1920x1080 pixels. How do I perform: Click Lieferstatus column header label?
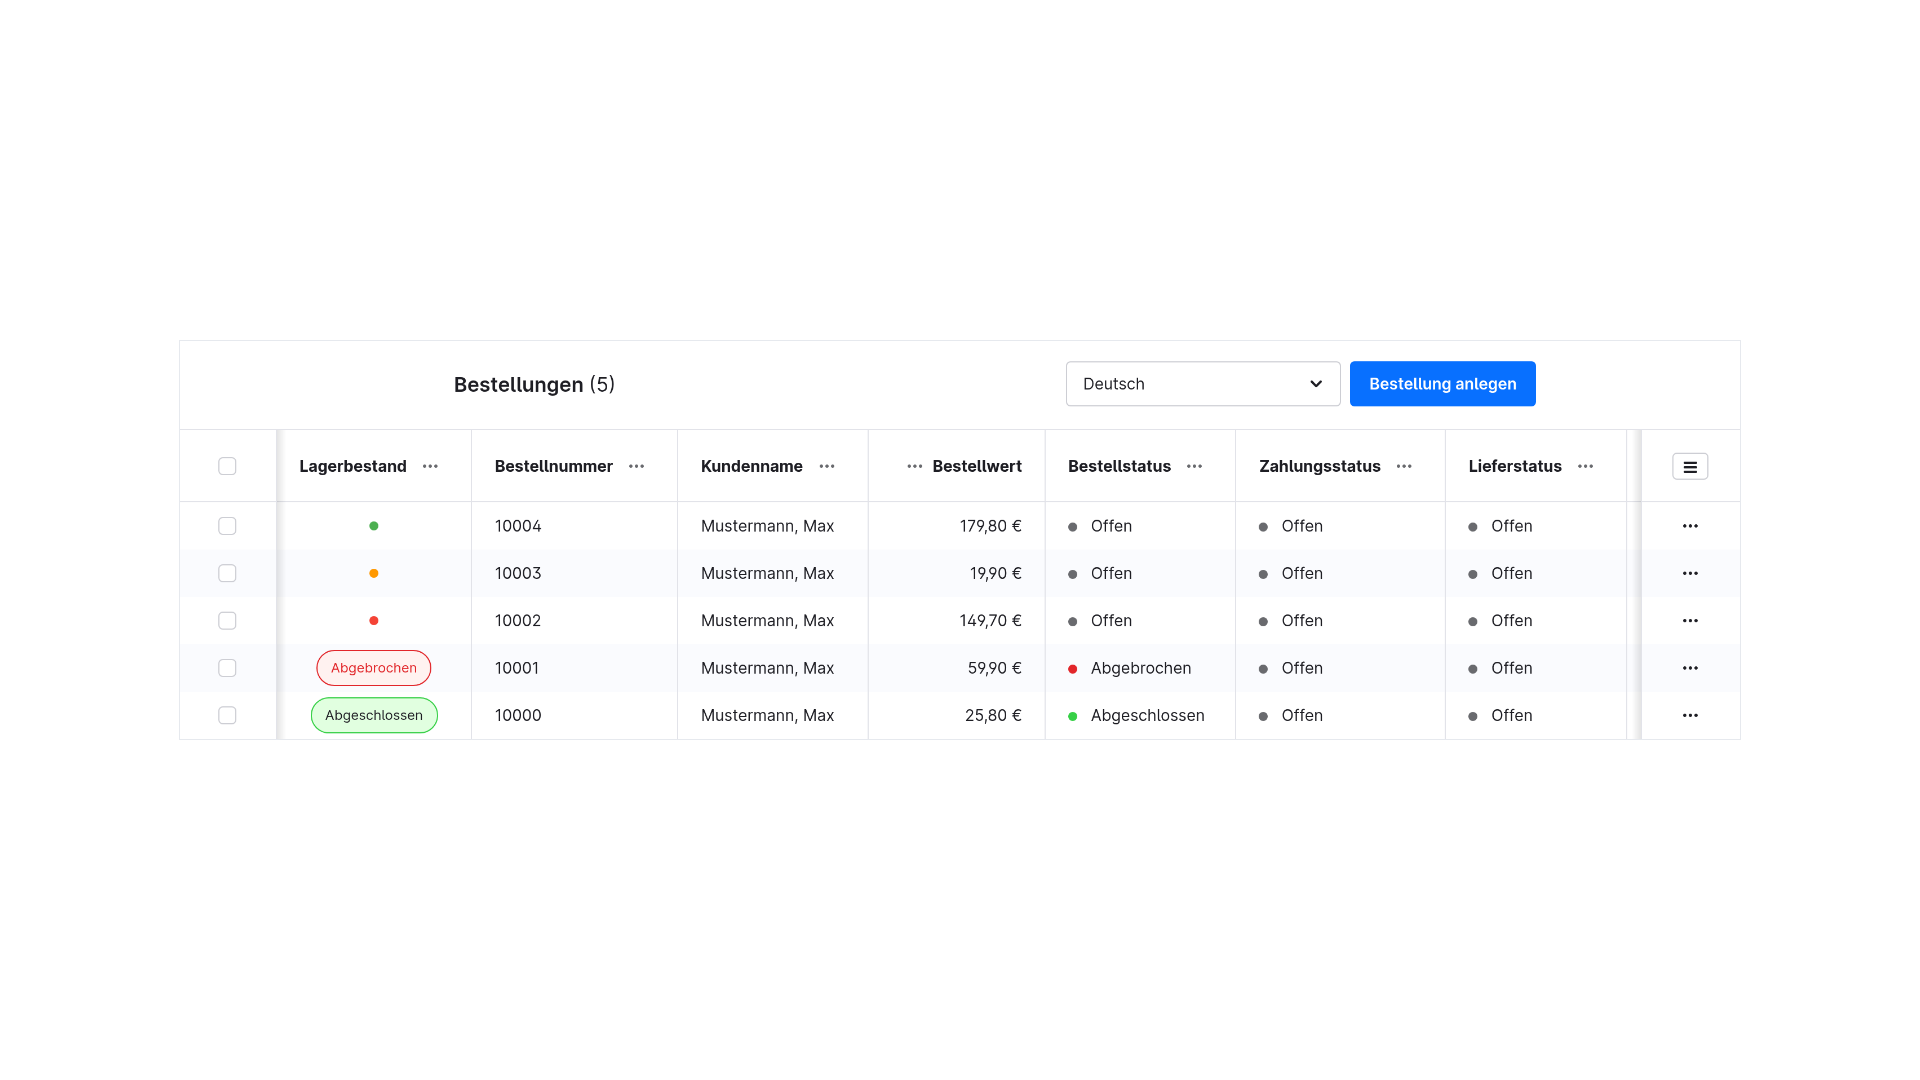pyautogui.click(x=1515, y=466)
